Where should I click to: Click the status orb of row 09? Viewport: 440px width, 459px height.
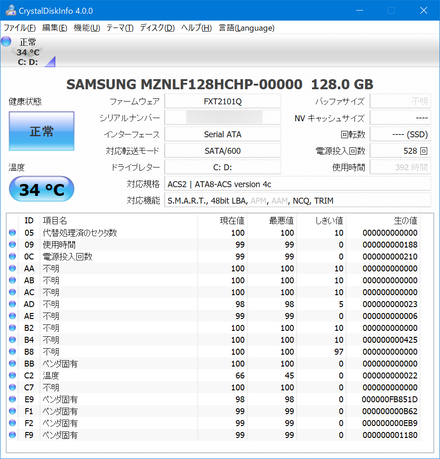tap(12, 245)
